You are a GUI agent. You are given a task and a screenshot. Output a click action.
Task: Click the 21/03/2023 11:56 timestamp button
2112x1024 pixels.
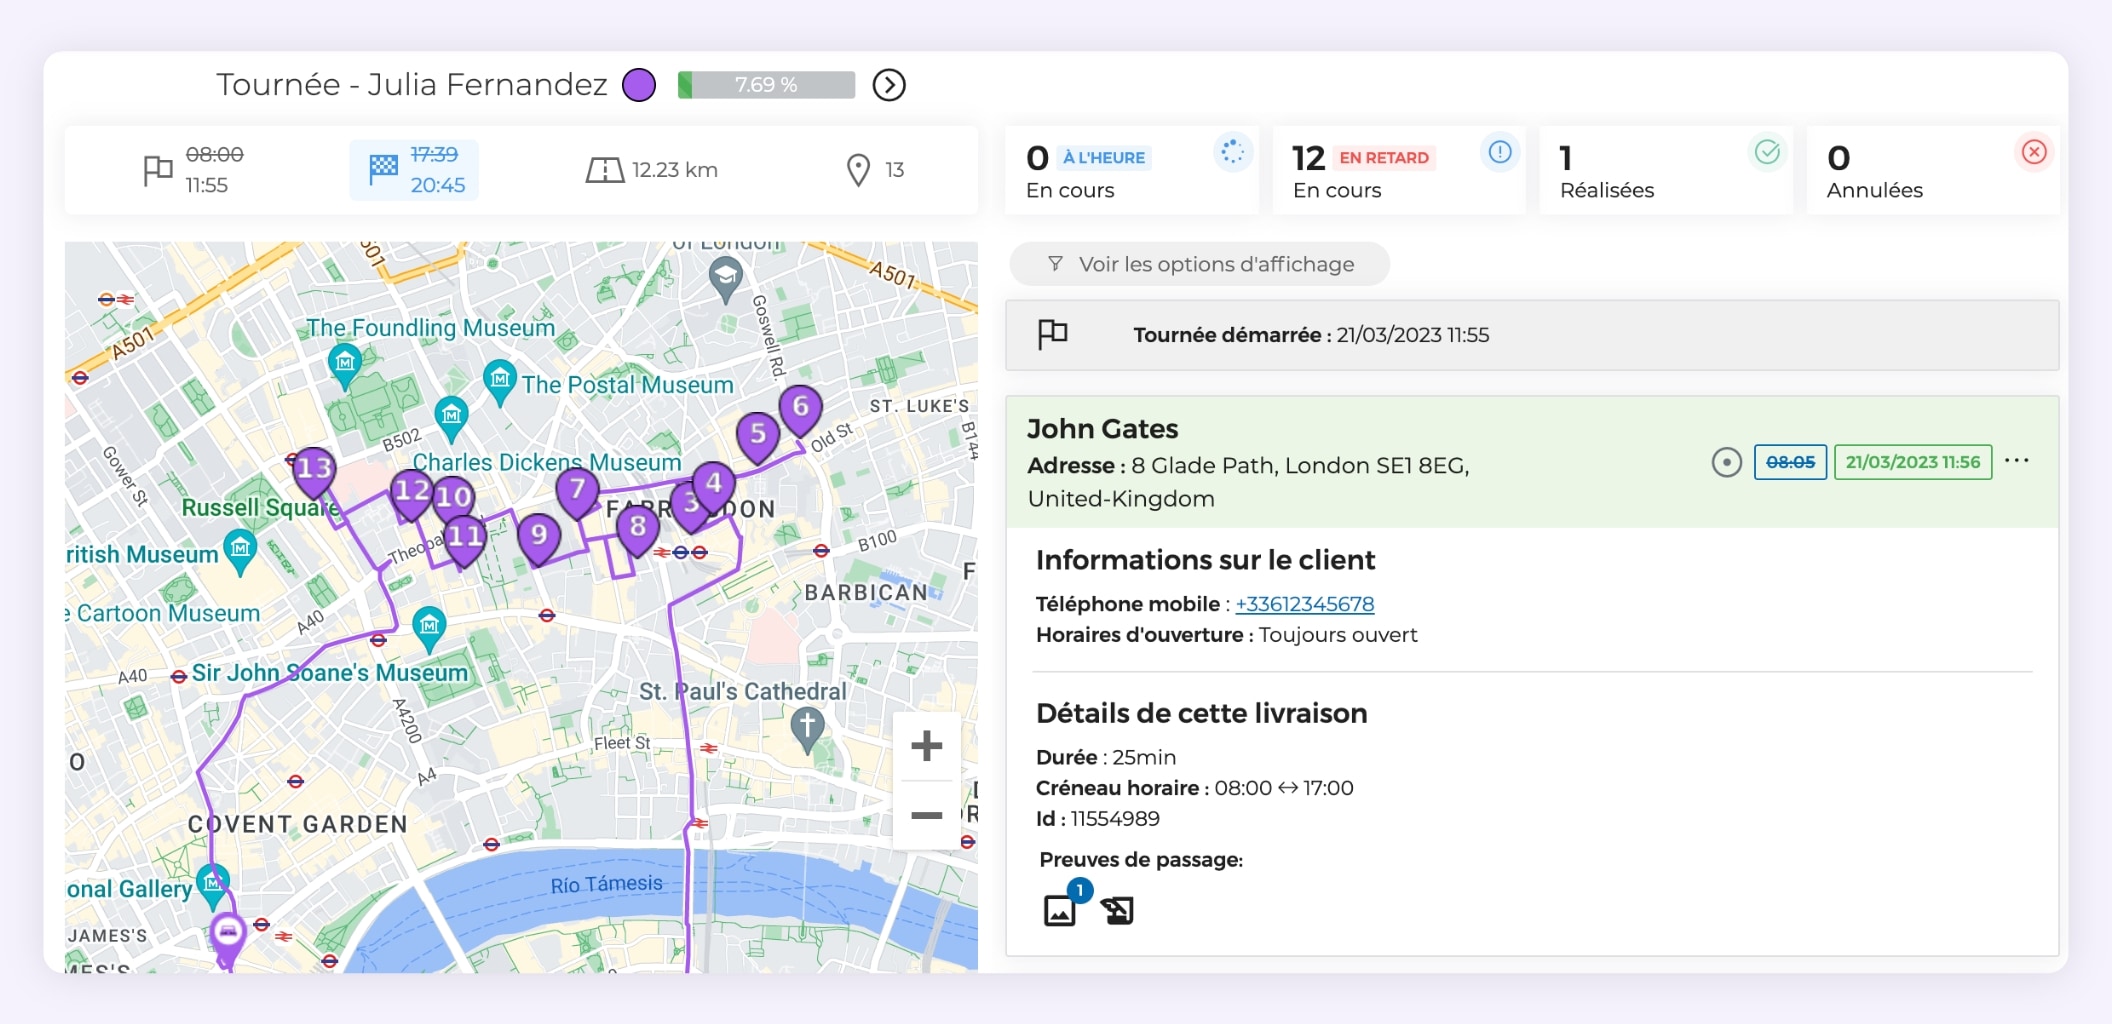tap(1912, 462)
